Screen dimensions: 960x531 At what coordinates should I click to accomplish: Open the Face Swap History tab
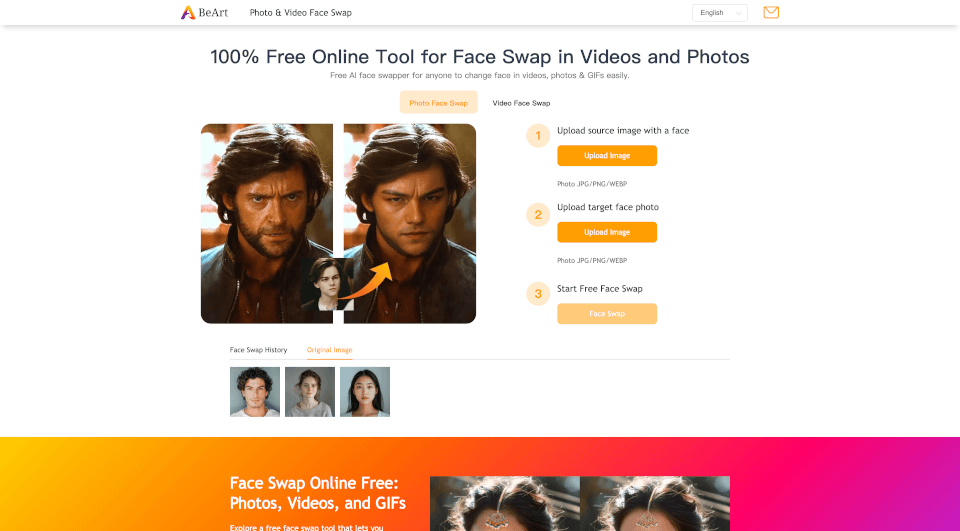tap(258, 350)
